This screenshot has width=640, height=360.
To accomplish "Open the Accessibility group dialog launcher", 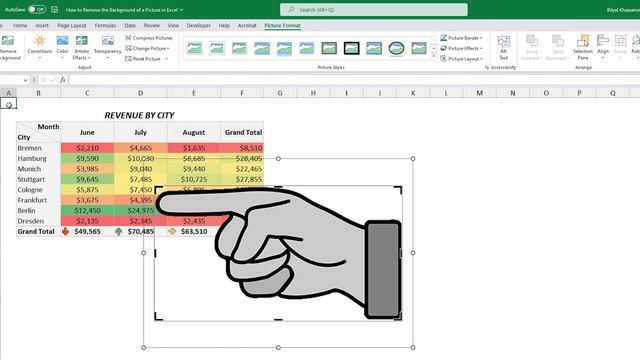I will [x=487, y=68].
